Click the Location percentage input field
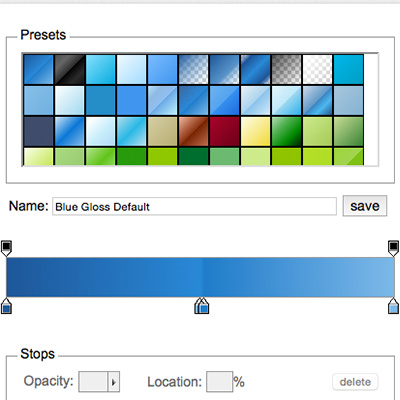Viewport: 400px width, 400px height. click(219, 382)
